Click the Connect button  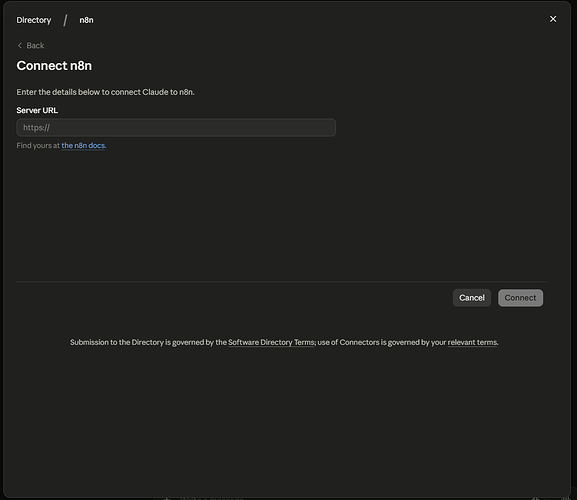pos(520,298)
